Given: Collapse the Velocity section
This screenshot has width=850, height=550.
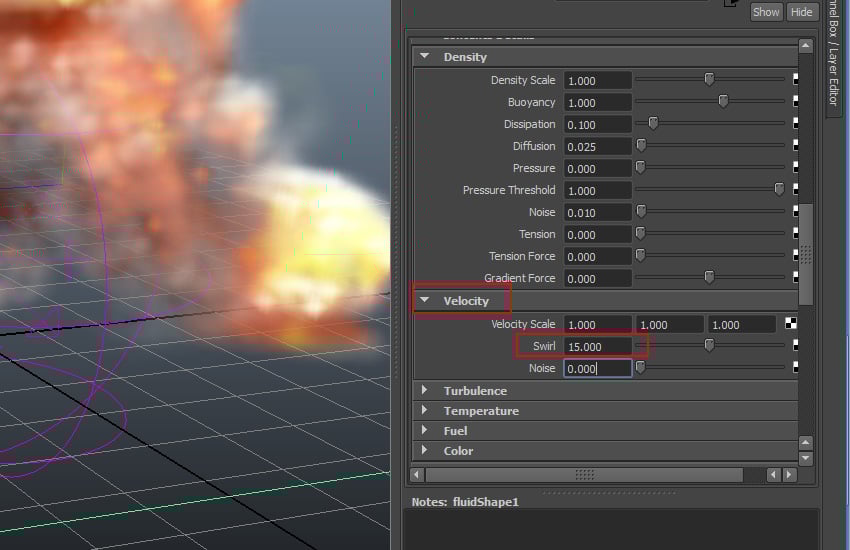Looking at the screenshot, I should (424, 300).
